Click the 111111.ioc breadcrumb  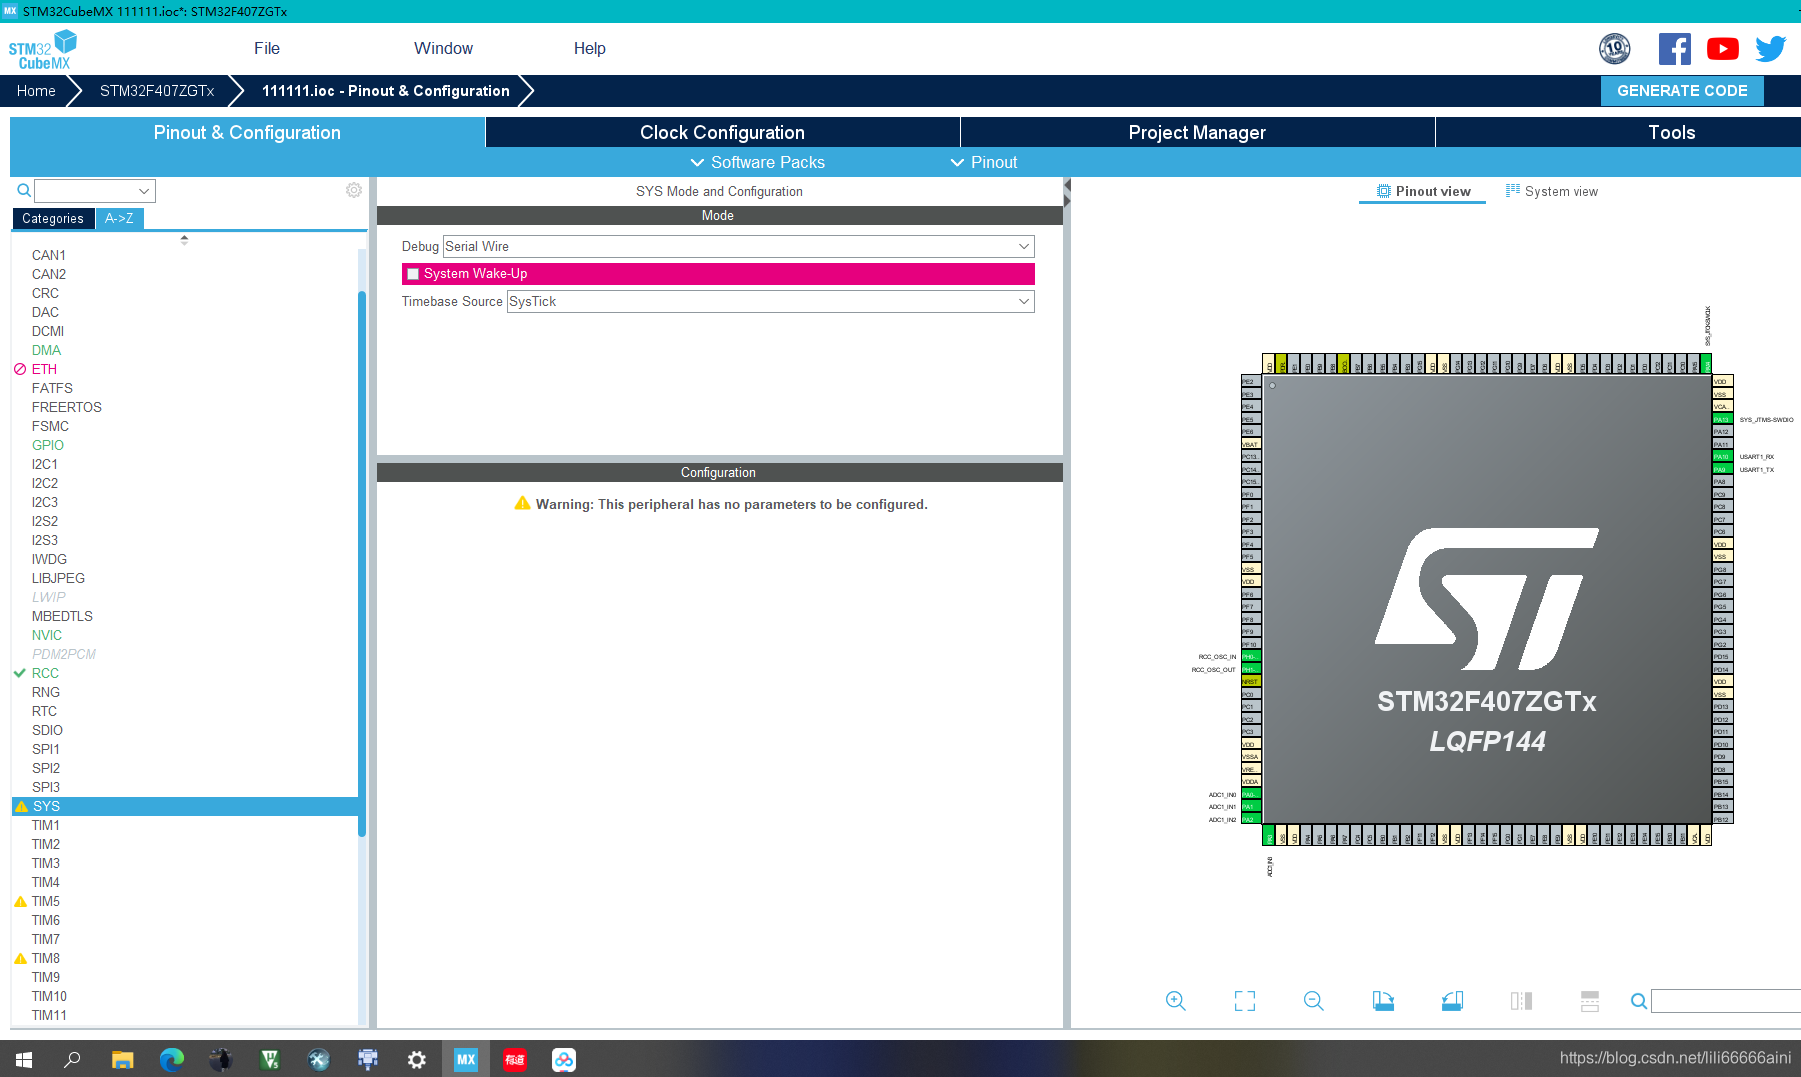385,91
